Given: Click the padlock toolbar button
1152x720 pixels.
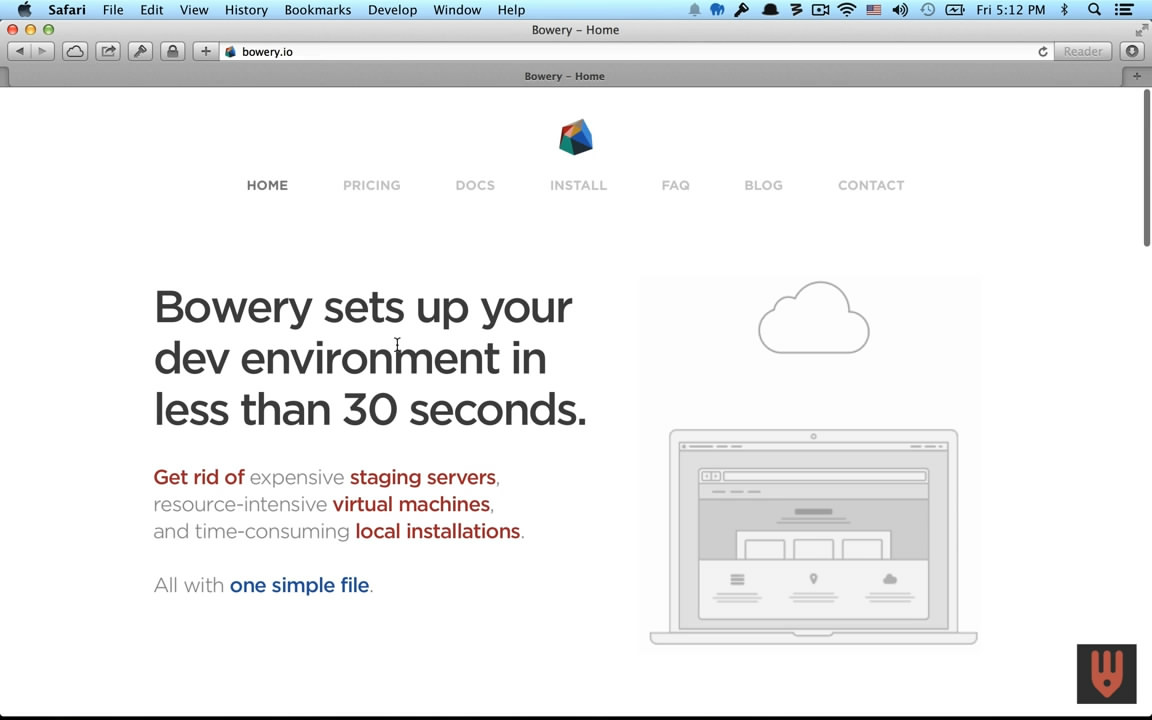Looking at the screenshot, I should 173,51.
